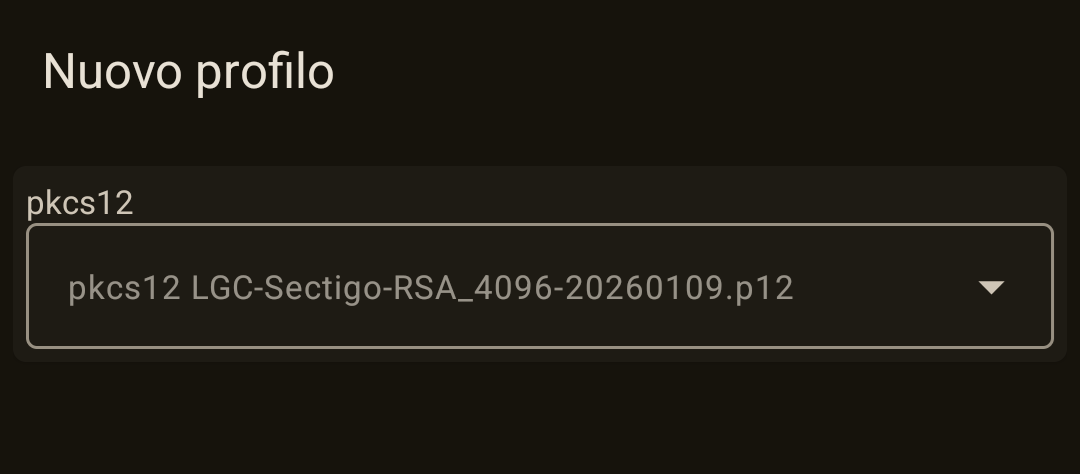Click the LGC prefix in selected value

222,288
